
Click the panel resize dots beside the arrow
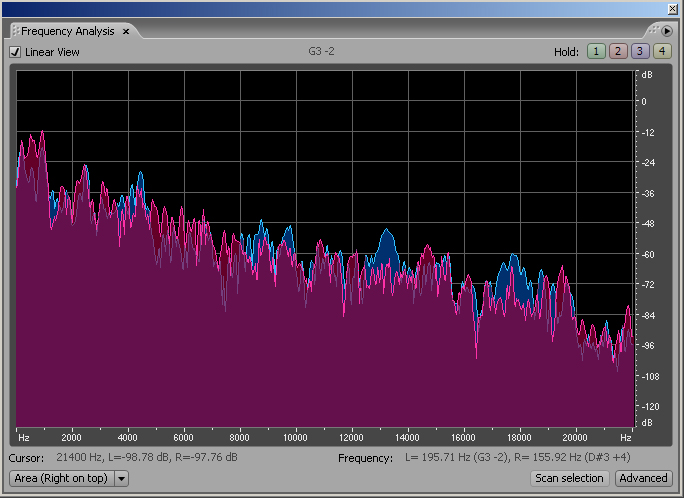[653, 30]
